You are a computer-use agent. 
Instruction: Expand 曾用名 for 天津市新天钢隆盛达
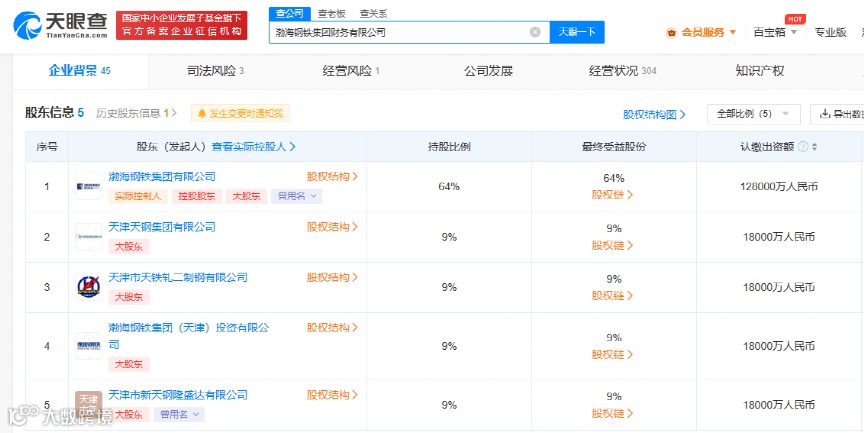[179, 414]
